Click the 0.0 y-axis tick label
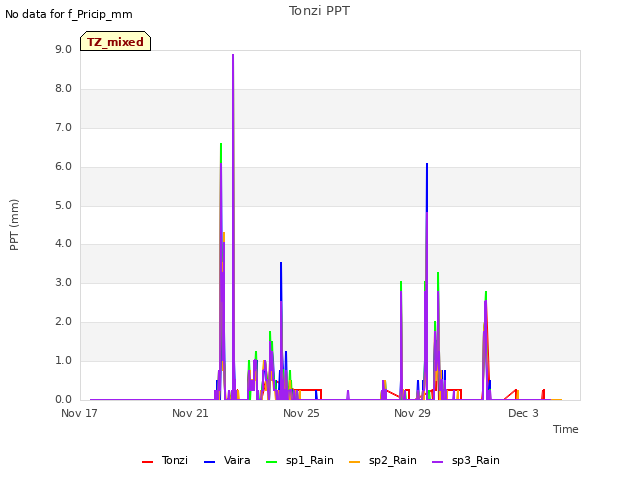Viewport: 640px width, 480px height. click(x=63, y=400)
